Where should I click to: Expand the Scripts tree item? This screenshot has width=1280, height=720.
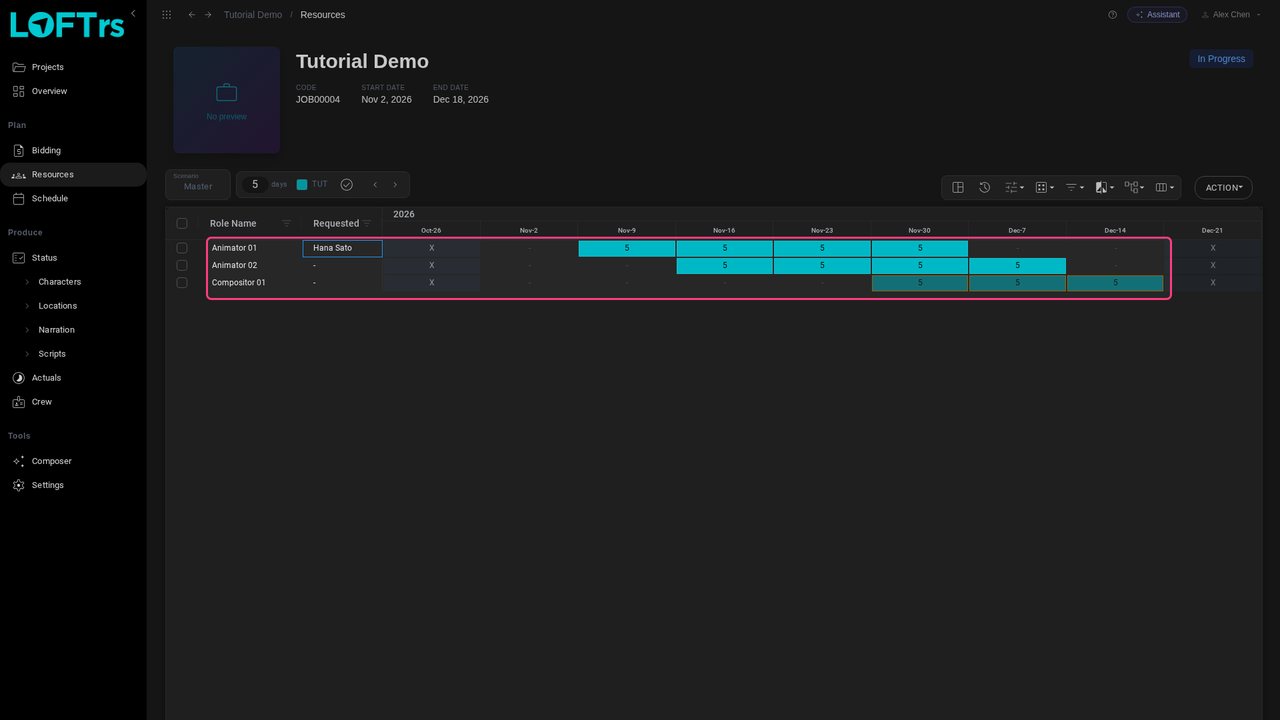tap(27, 354)
